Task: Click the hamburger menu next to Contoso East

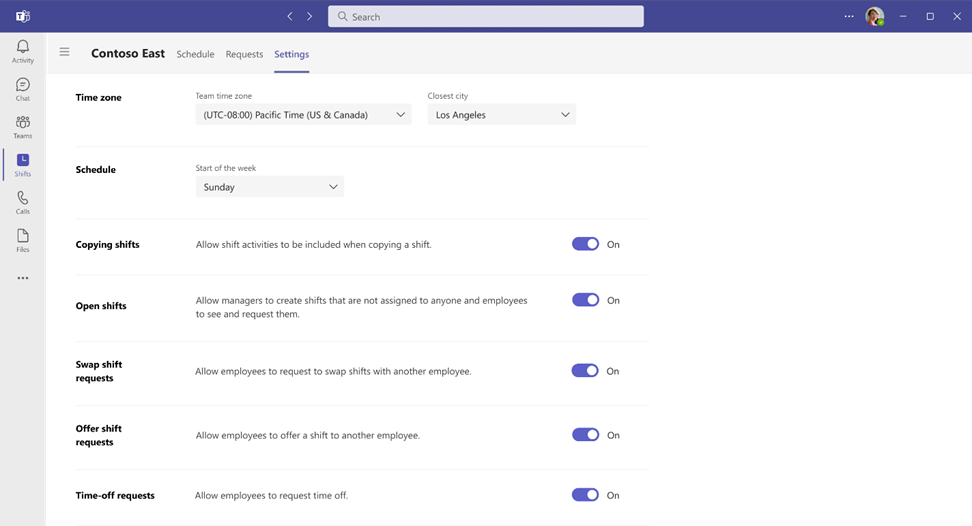Action: click(x=64, y=52)
